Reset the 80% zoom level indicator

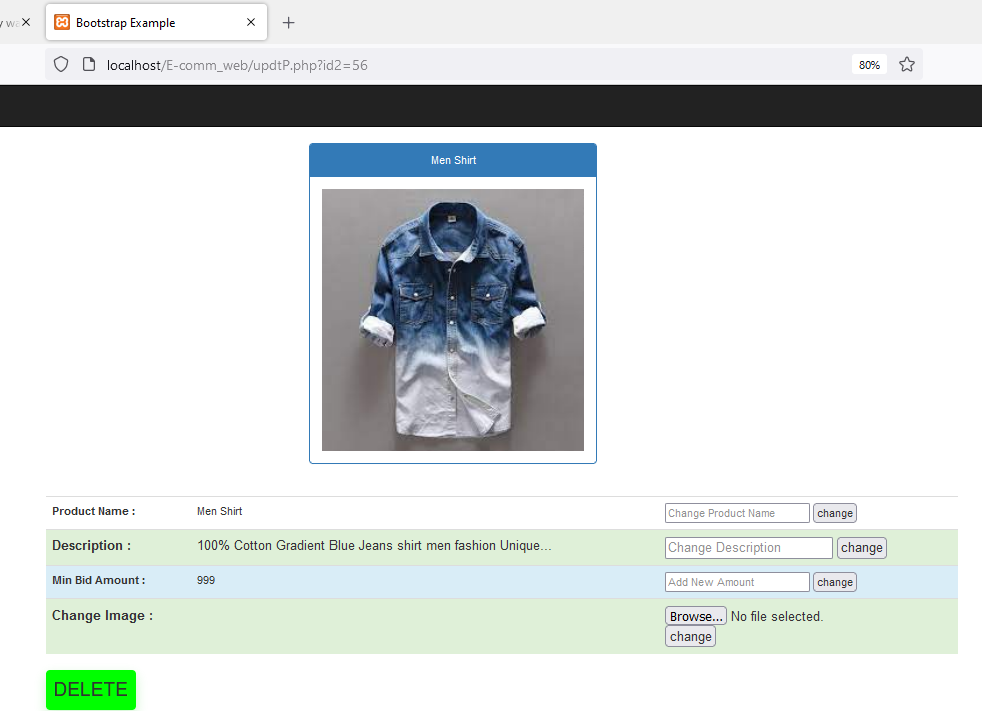click(x=869, y=65)
